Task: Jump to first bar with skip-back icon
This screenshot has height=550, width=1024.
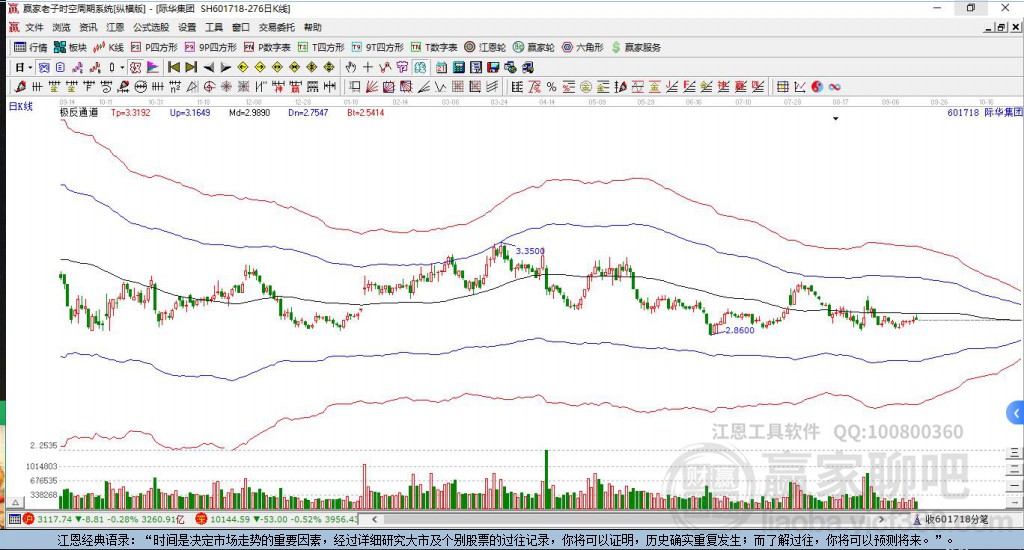Action: click(174, 67)
